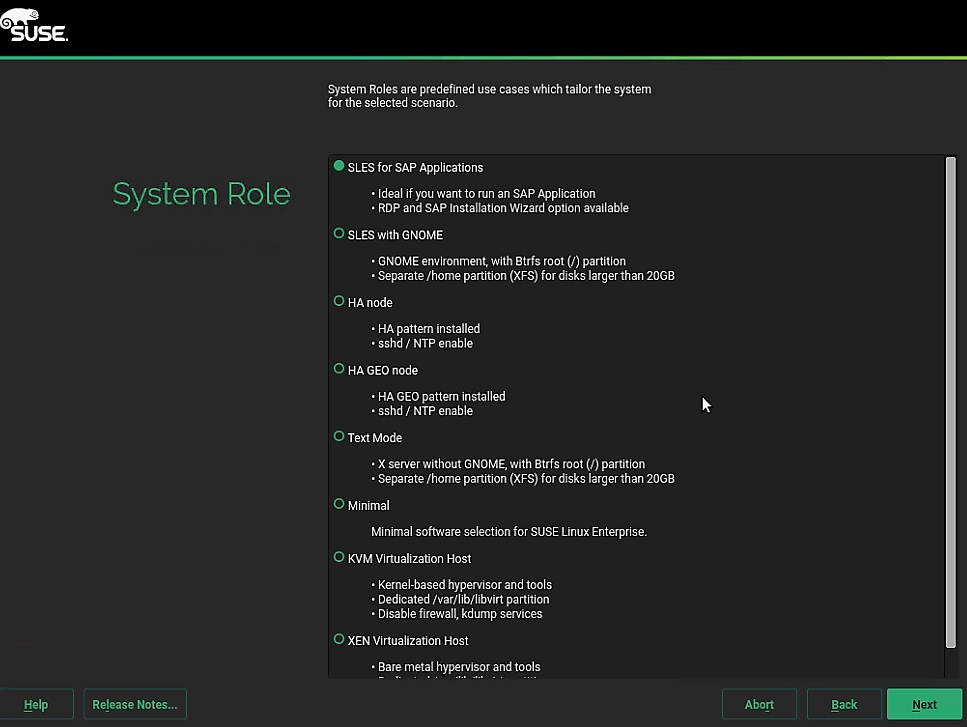Image resolution: width=967 pixels, height=727 pixels.
Task: Click 'Dedicated /var/lib/libvirt partition' text
Action: (x=463, y=599)
